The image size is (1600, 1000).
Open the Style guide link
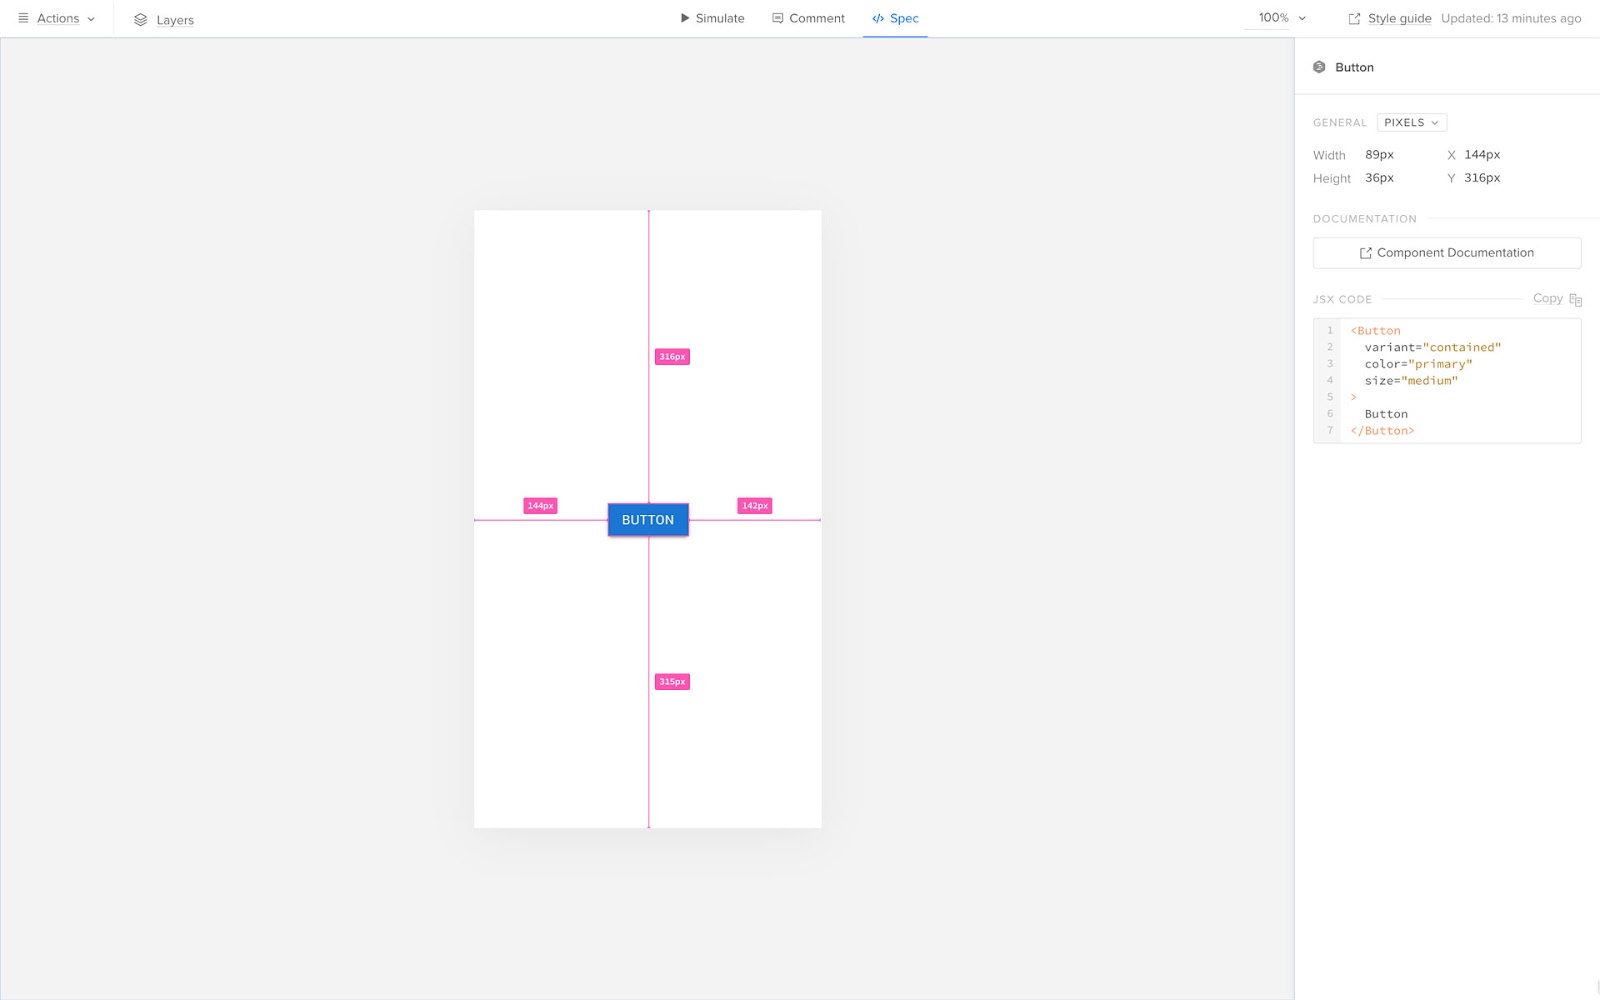click(x=1399, y=18)
